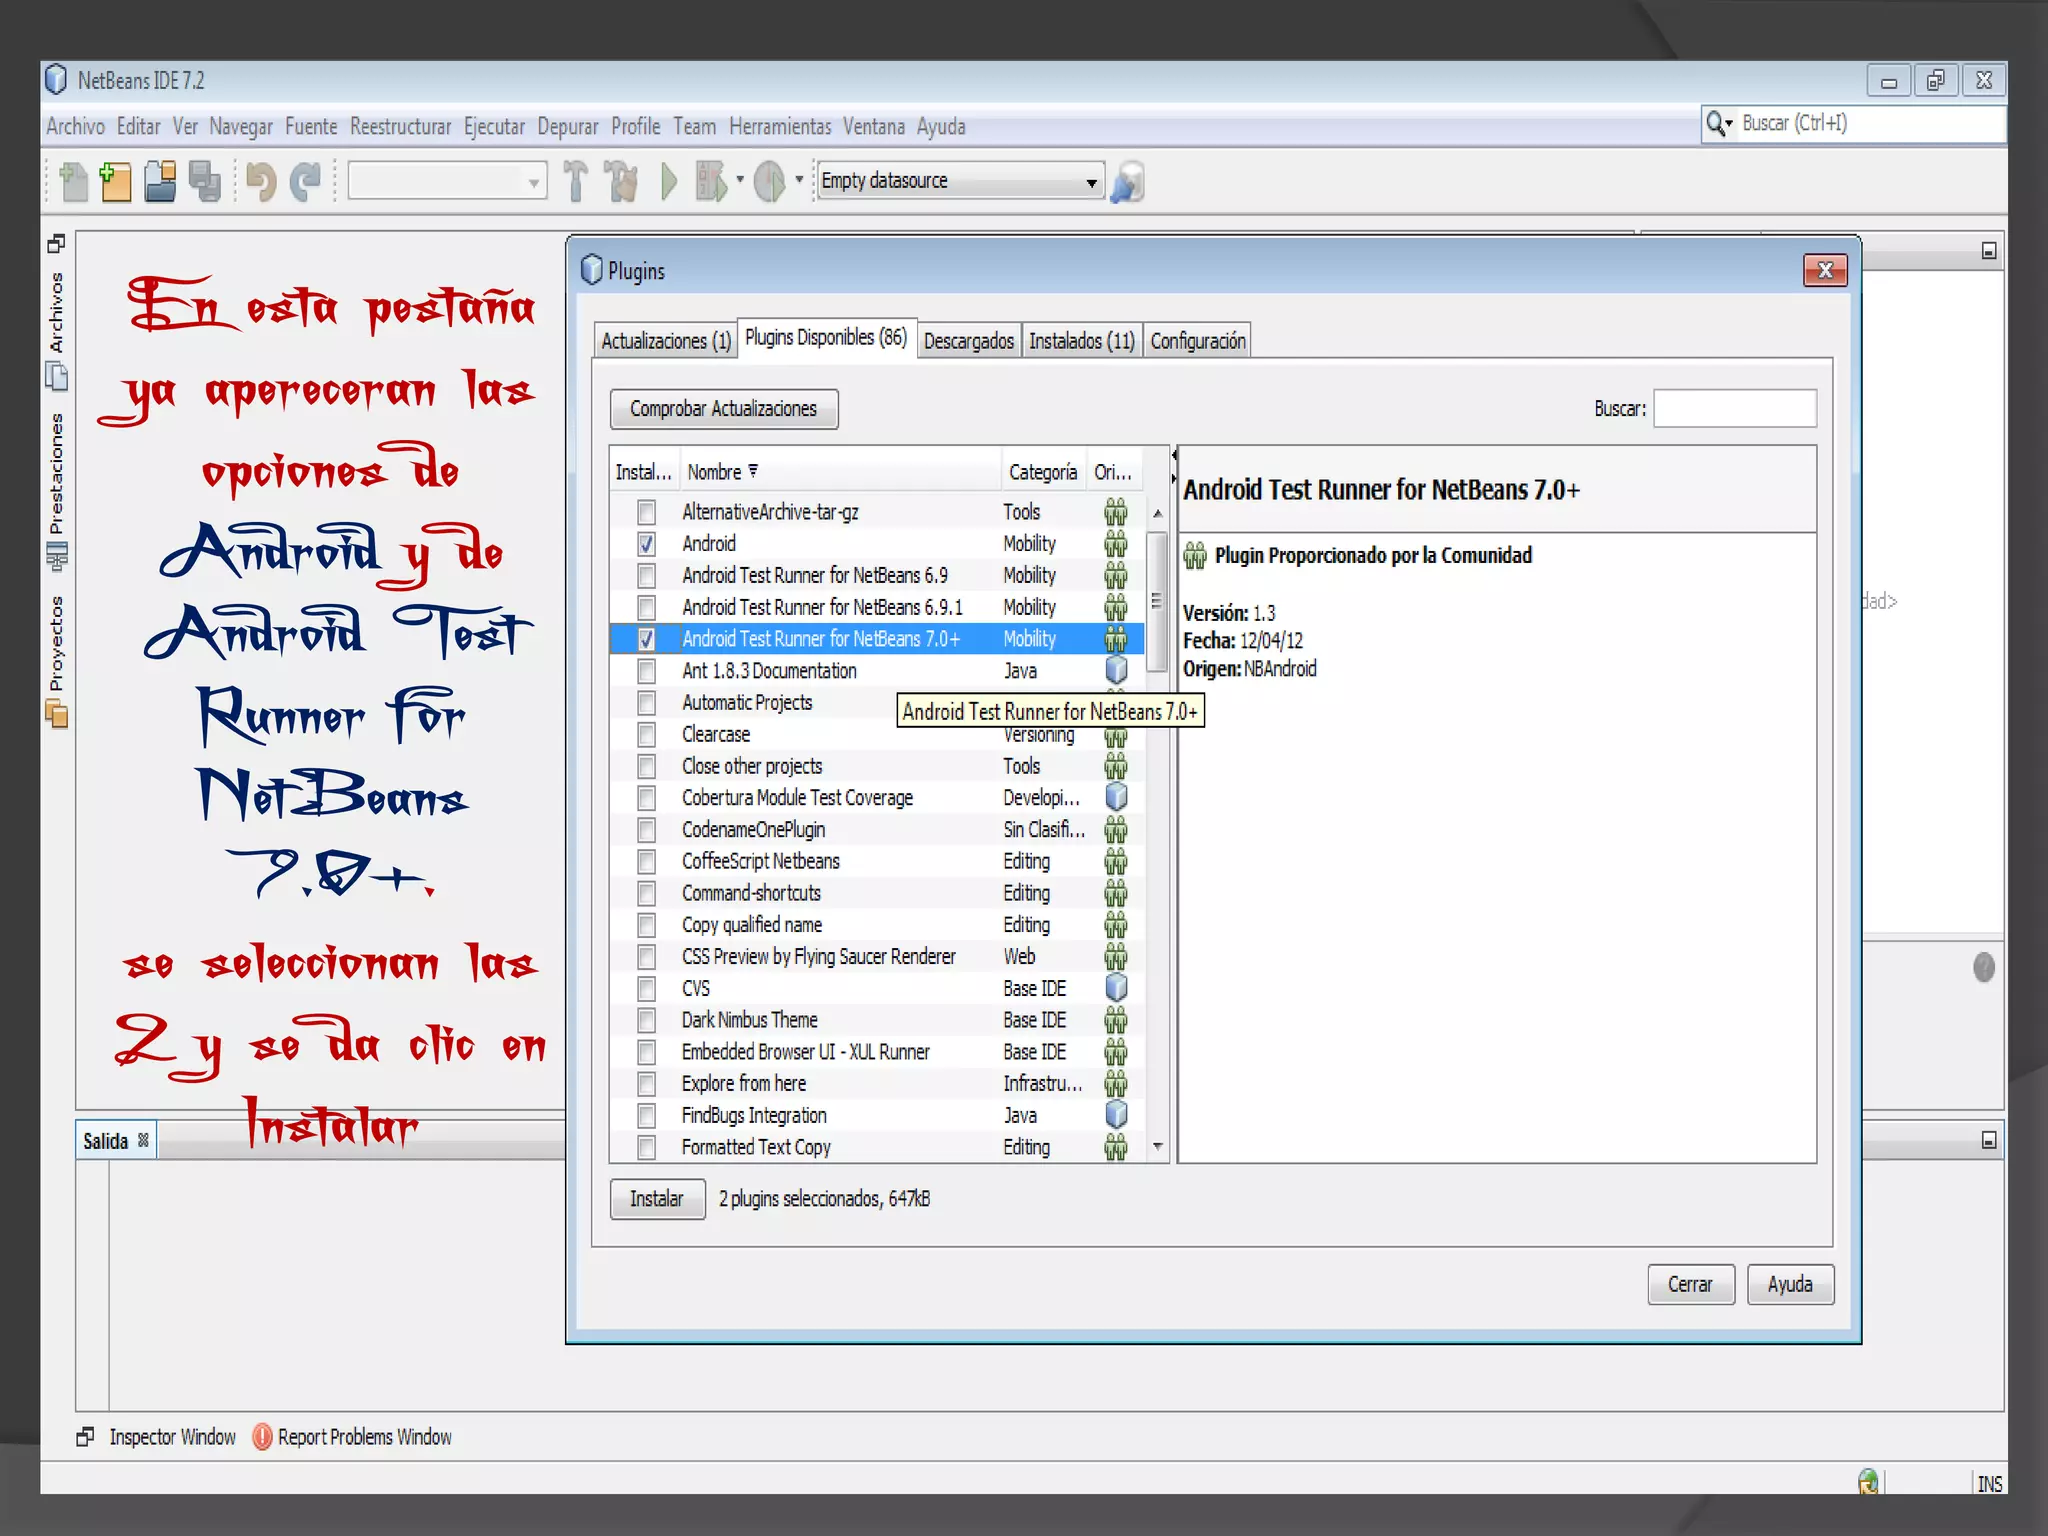Click the Save All toolbar icon
Viewport: 2048px width, 1536px height.
click(205, 182)
